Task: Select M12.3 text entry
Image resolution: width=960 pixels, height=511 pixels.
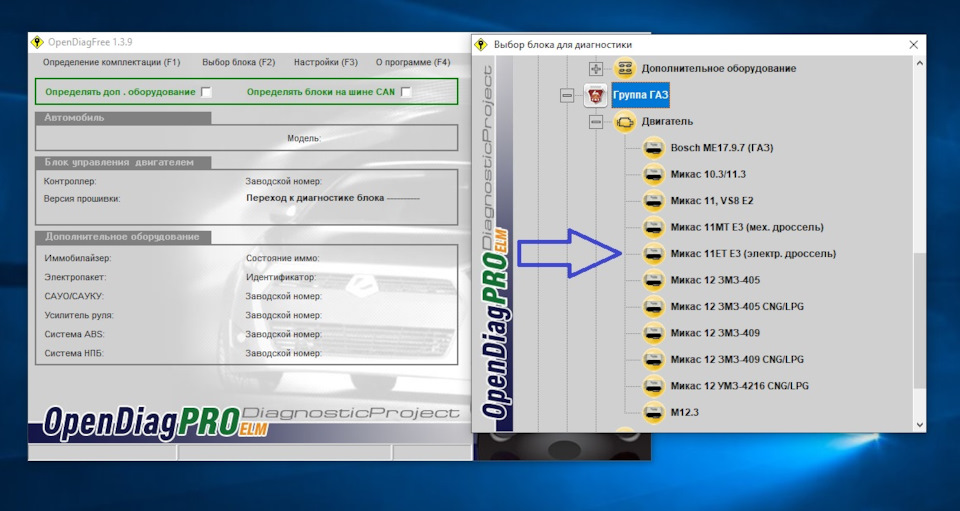Action: point(684,412)
